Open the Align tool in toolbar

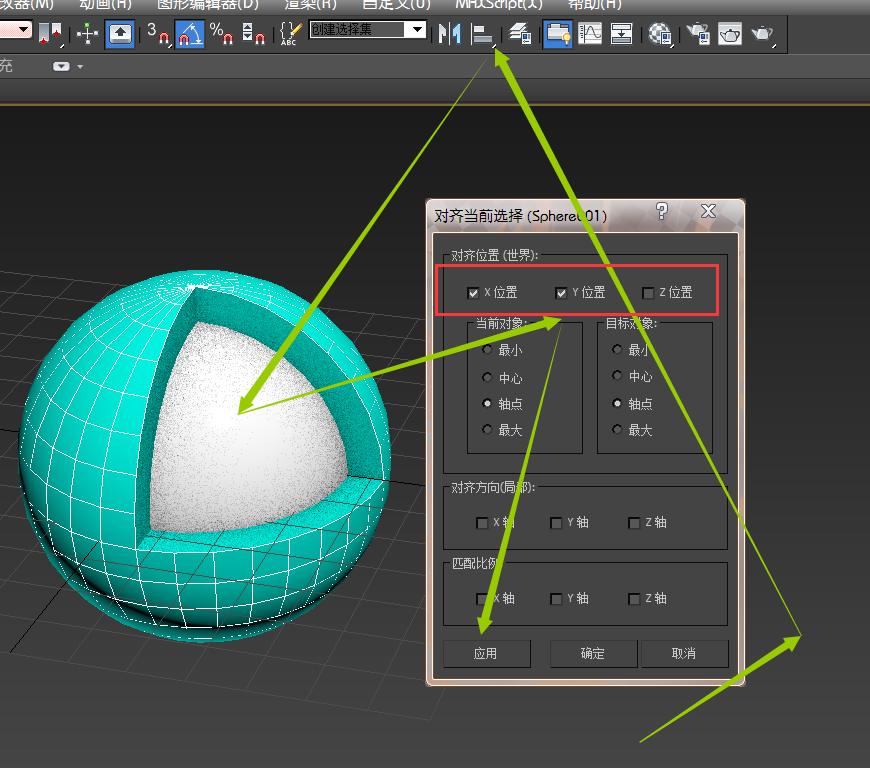tap(482, 34)
